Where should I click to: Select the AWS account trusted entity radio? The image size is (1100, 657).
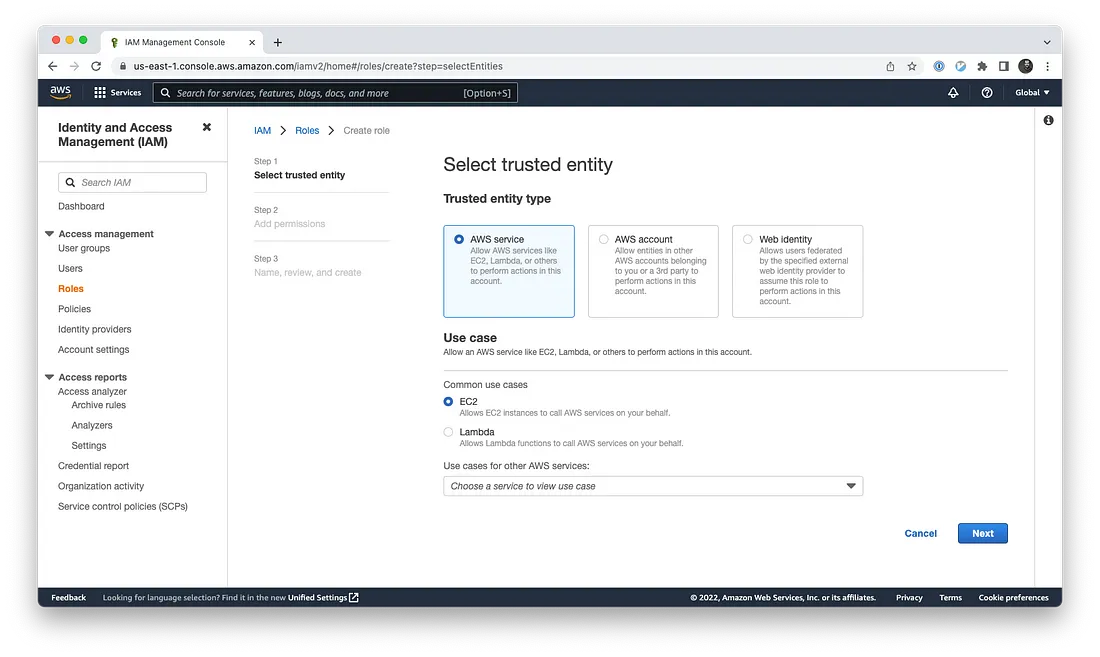603,239
